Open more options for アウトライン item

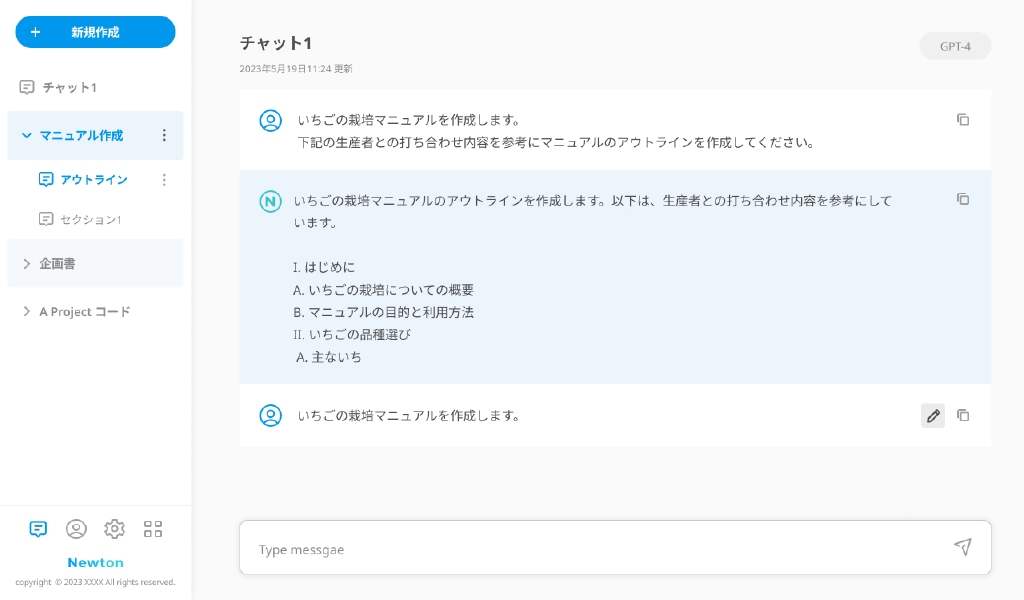pos(165,180)
